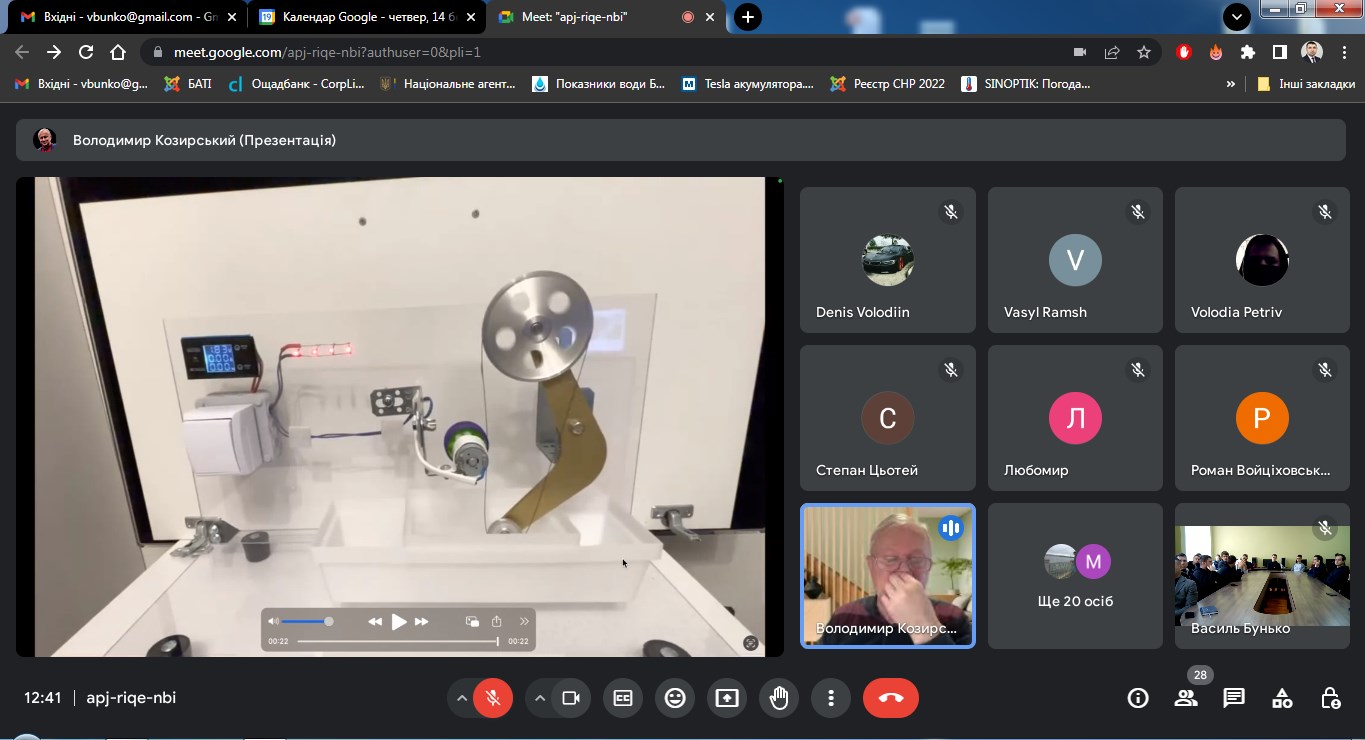Viewport: 1365px width, 740px height.
Task: Toggle the camera on or off
Action: coord(571,698)
